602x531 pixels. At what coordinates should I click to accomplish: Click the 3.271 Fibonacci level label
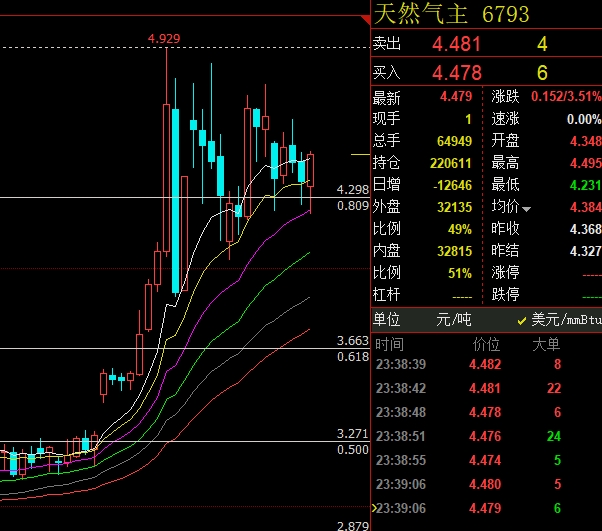pos(352,433)
